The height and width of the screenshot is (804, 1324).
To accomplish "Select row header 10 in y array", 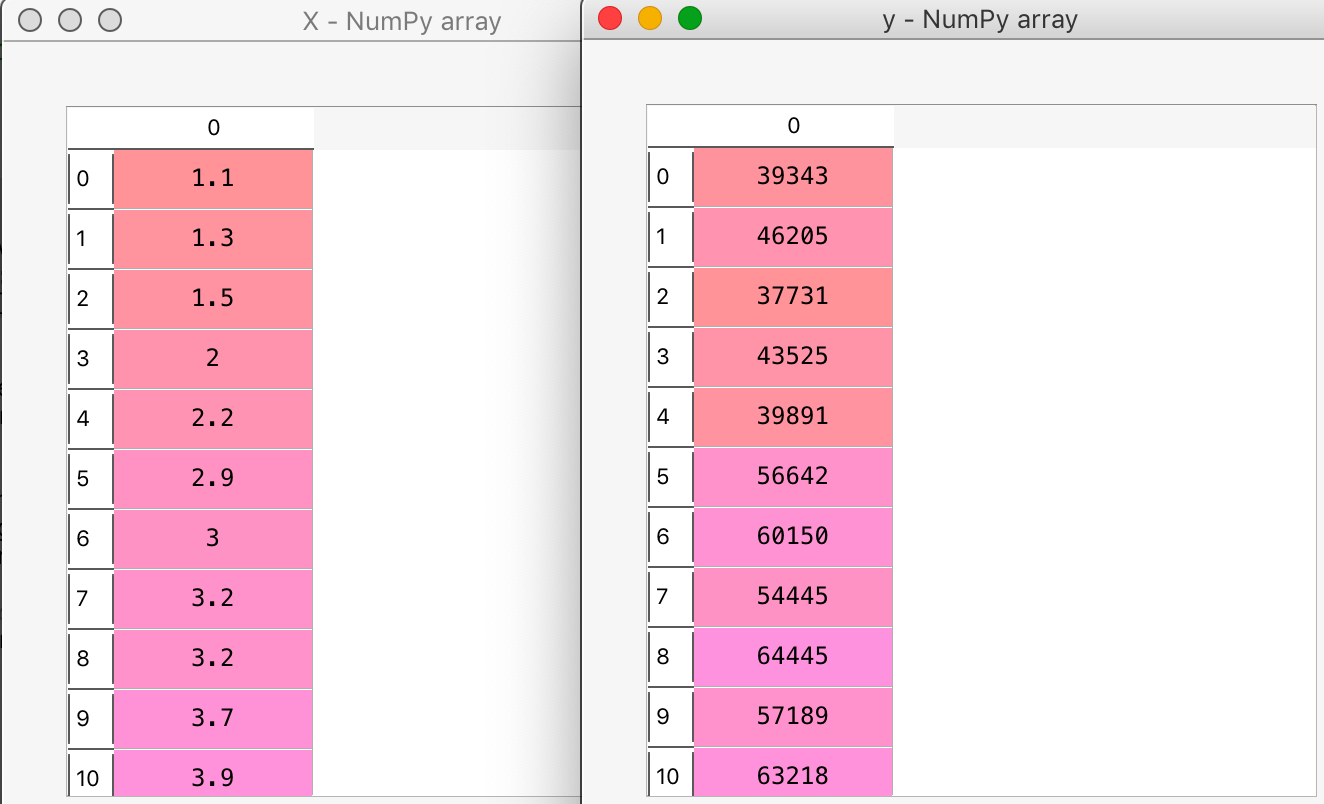I will [671, 772].
